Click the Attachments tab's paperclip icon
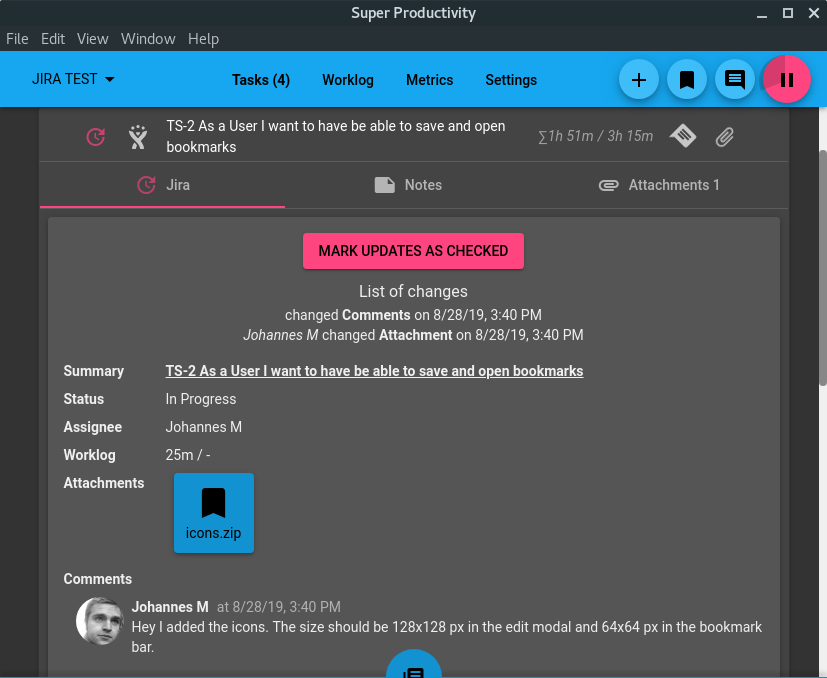Image resolution: width=827 pixels, height=678 pixels. [x=608, y=185]
